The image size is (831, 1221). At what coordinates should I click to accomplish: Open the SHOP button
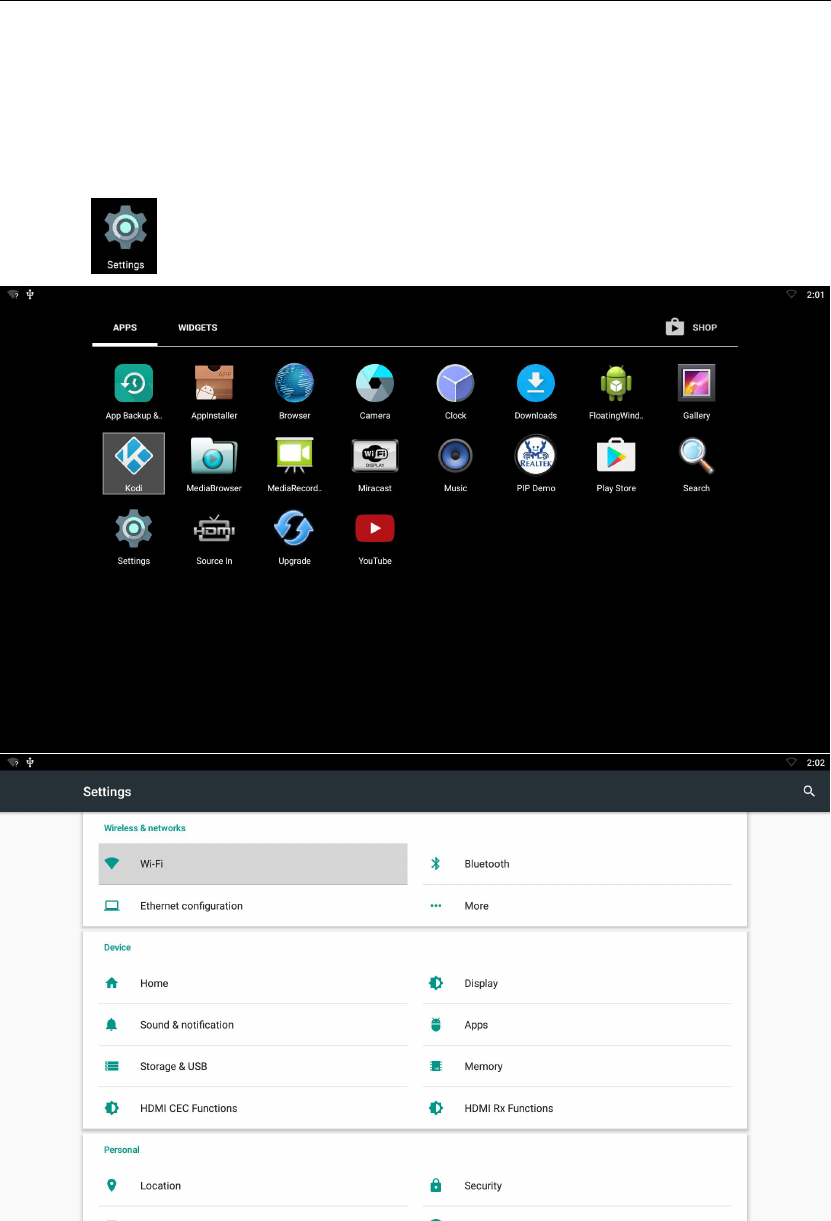pos(692,327)
